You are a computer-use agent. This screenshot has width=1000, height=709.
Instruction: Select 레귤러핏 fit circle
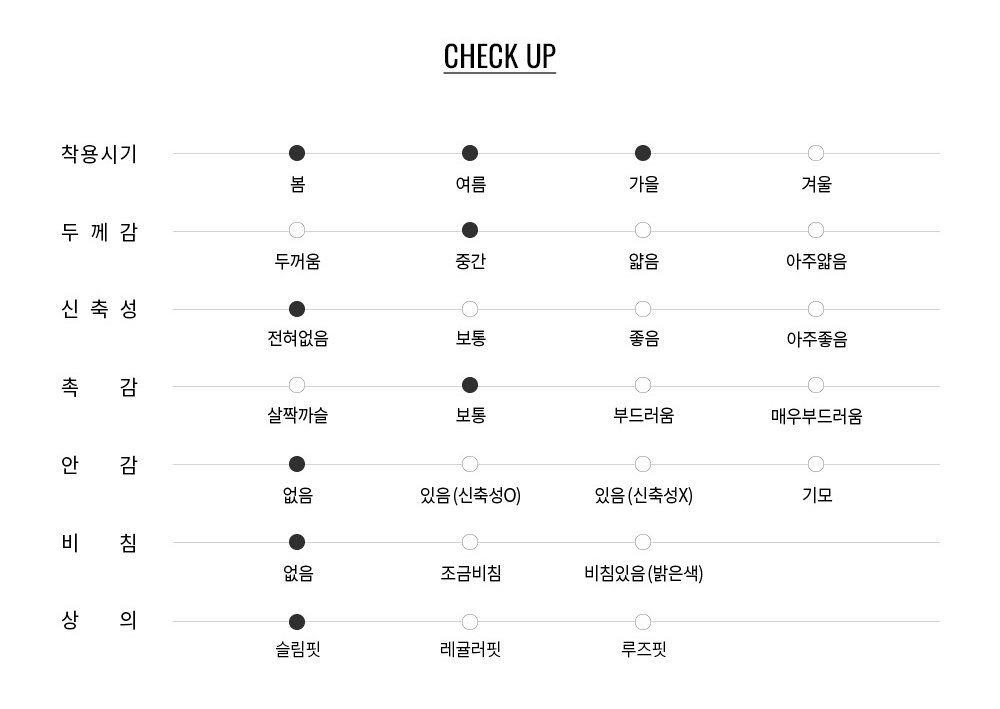[470, 622]
